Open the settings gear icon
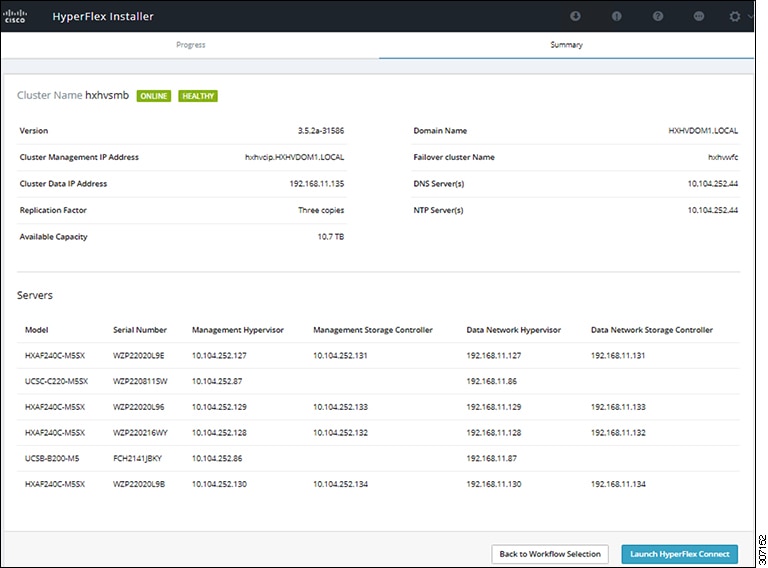 [x=736, y=16]
